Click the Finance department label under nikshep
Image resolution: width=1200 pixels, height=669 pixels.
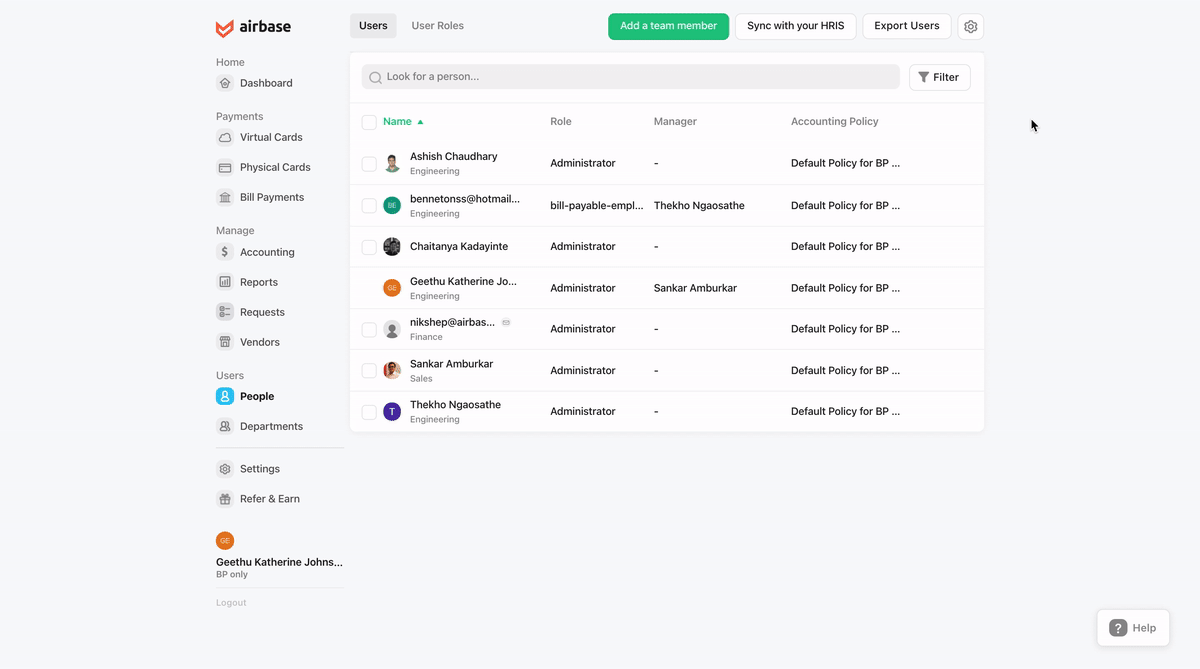426,337
